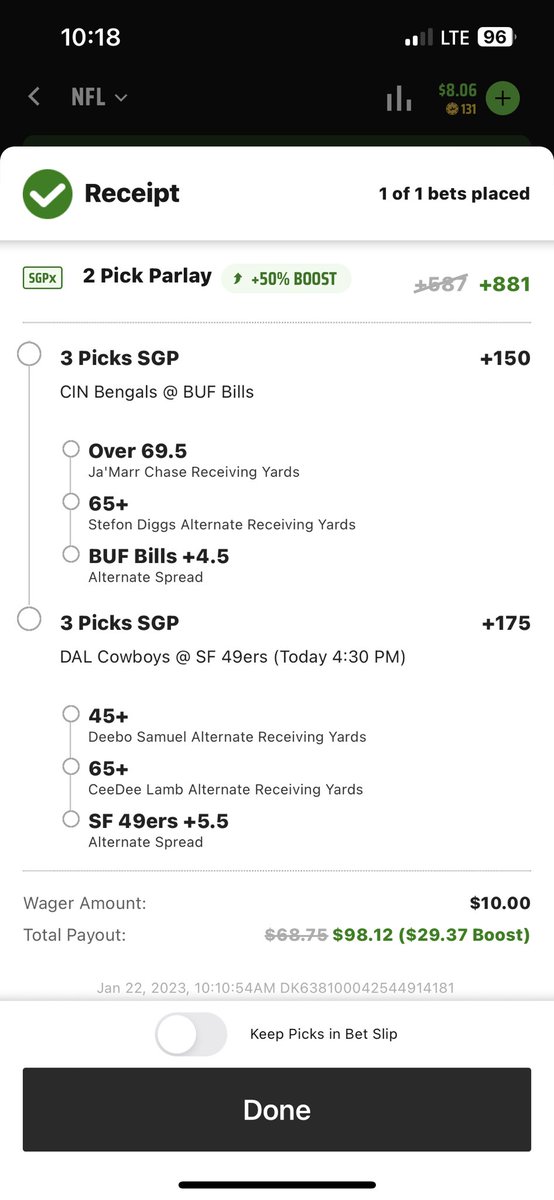Tap the 2 Pick Parlay heading

tap(147, 276)
